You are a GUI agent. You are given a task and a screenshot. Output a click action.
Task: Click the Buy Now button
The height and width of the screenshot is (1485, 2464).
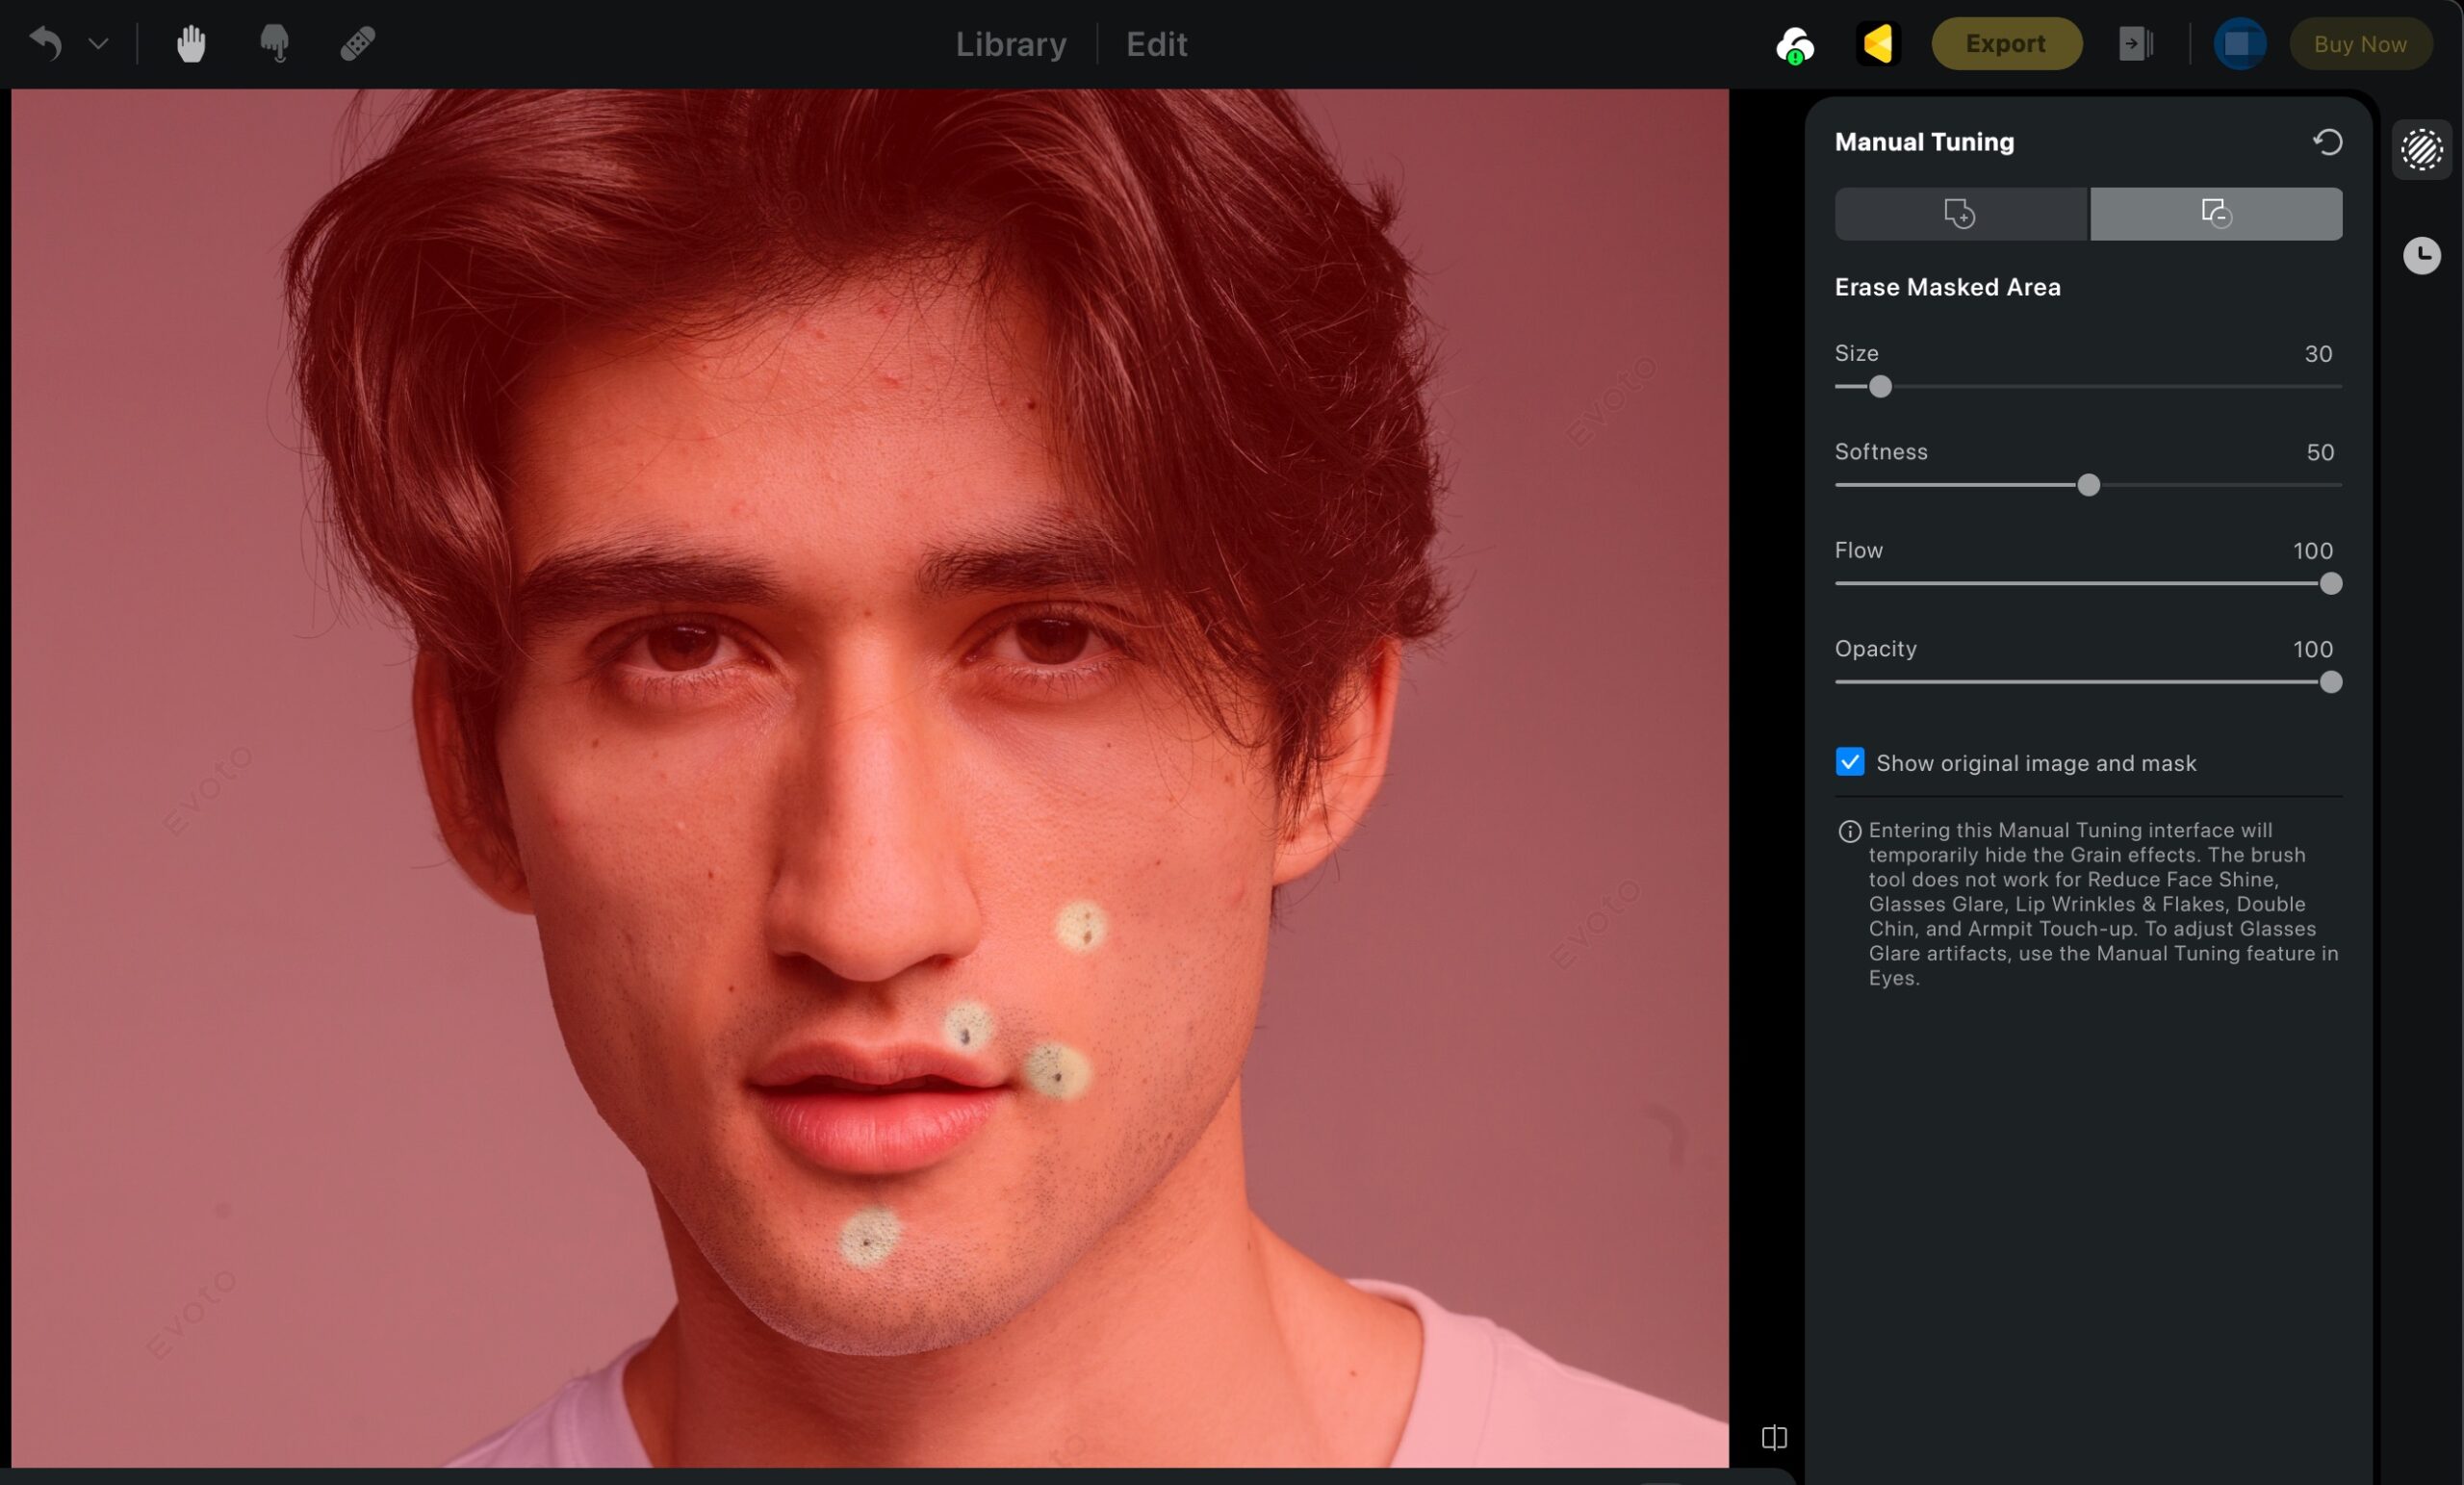(x=2359, y=44)
